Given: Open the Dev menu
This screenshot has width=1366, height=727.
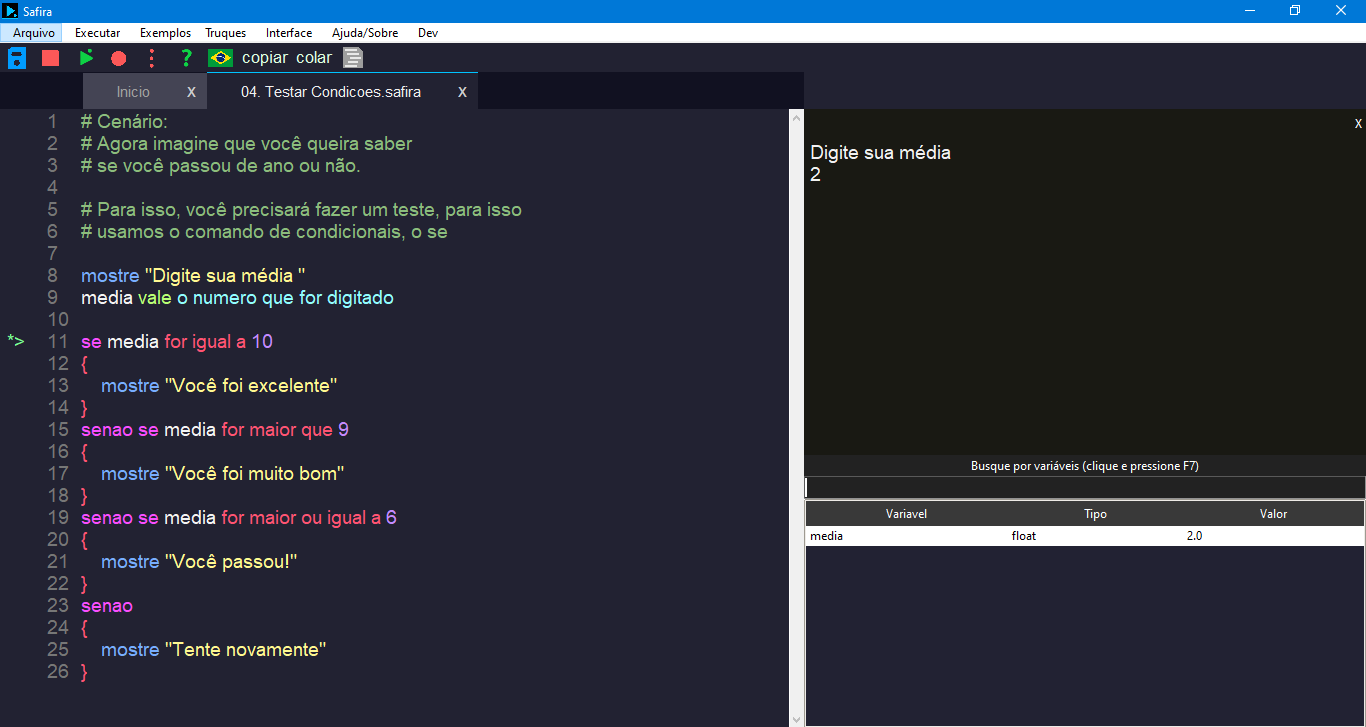Looking at the screenshot, I should pos(428,33).
